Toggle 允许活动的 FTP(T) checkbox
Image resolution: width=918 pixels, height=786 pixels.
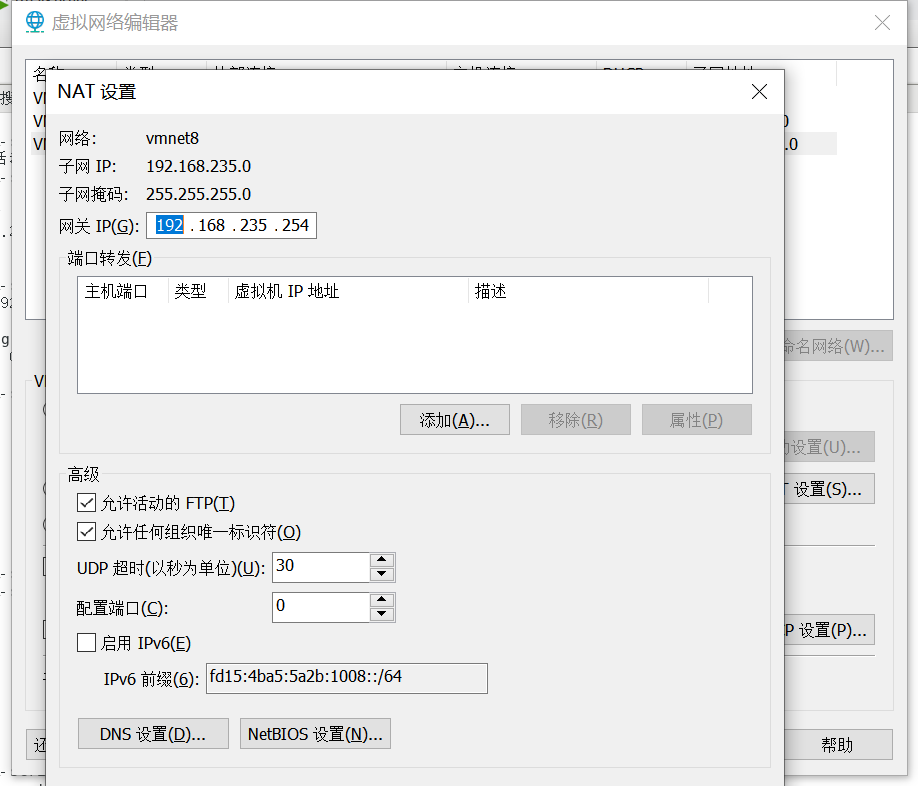pyautogui.click(x=87, y=503)
